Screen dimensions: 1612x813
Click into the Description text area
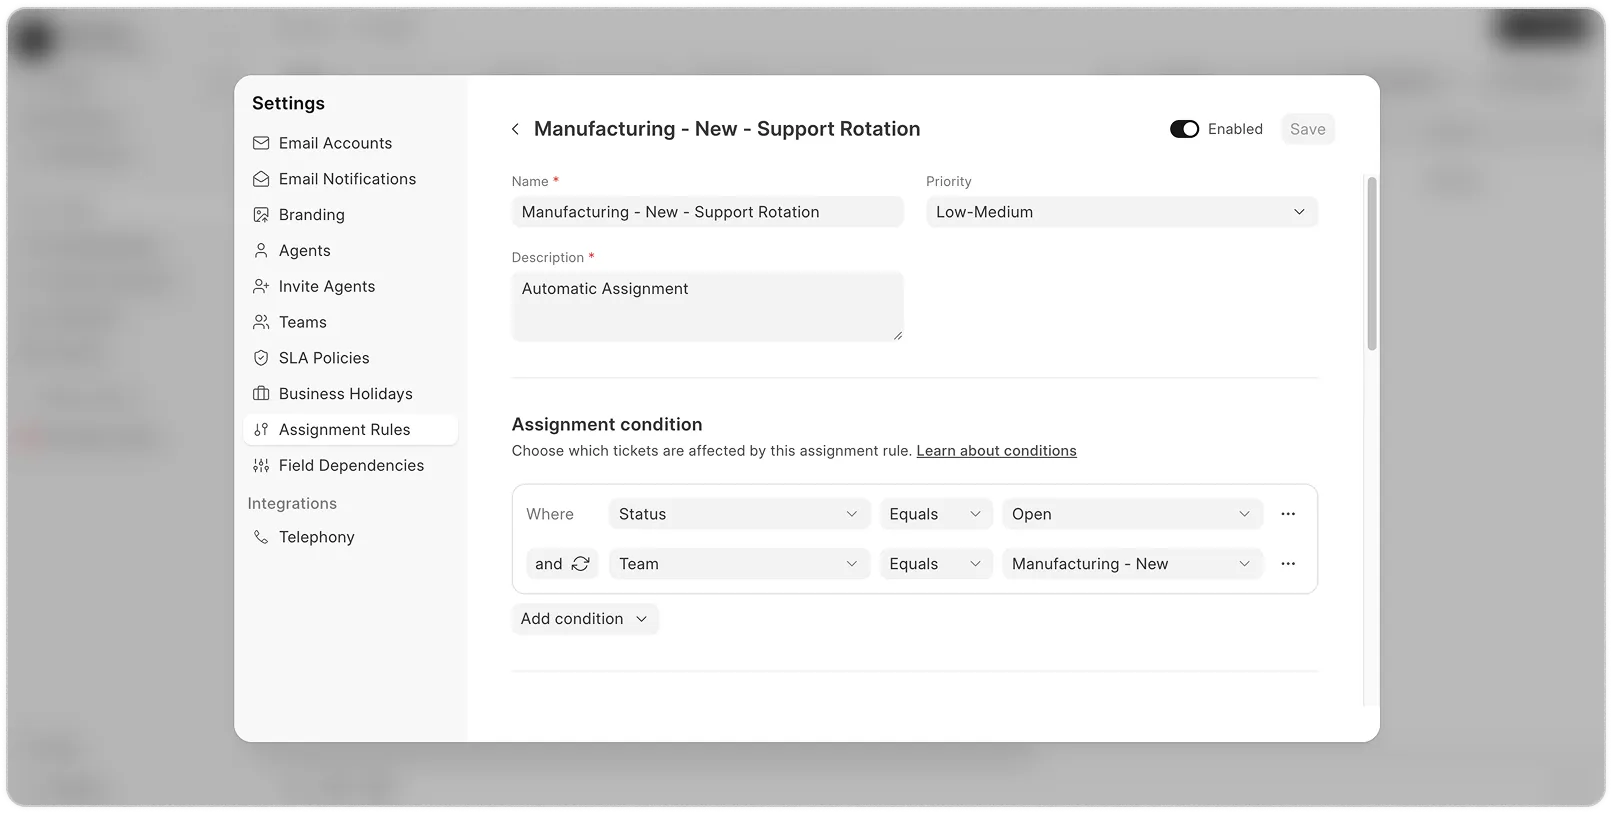point(707,307)
